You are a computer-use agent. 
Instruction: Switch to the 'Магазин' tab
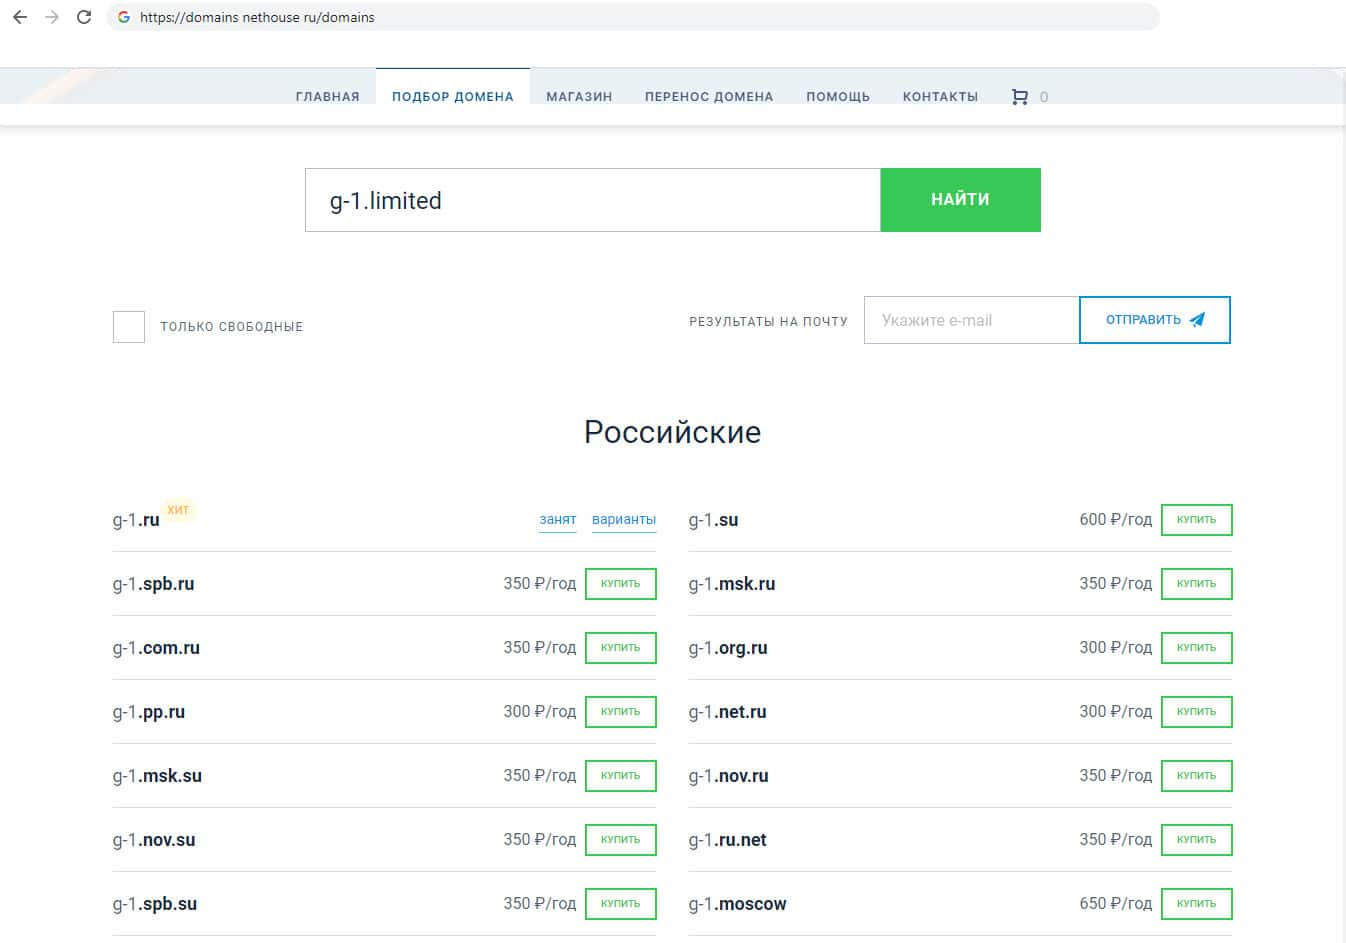[579, 97]
